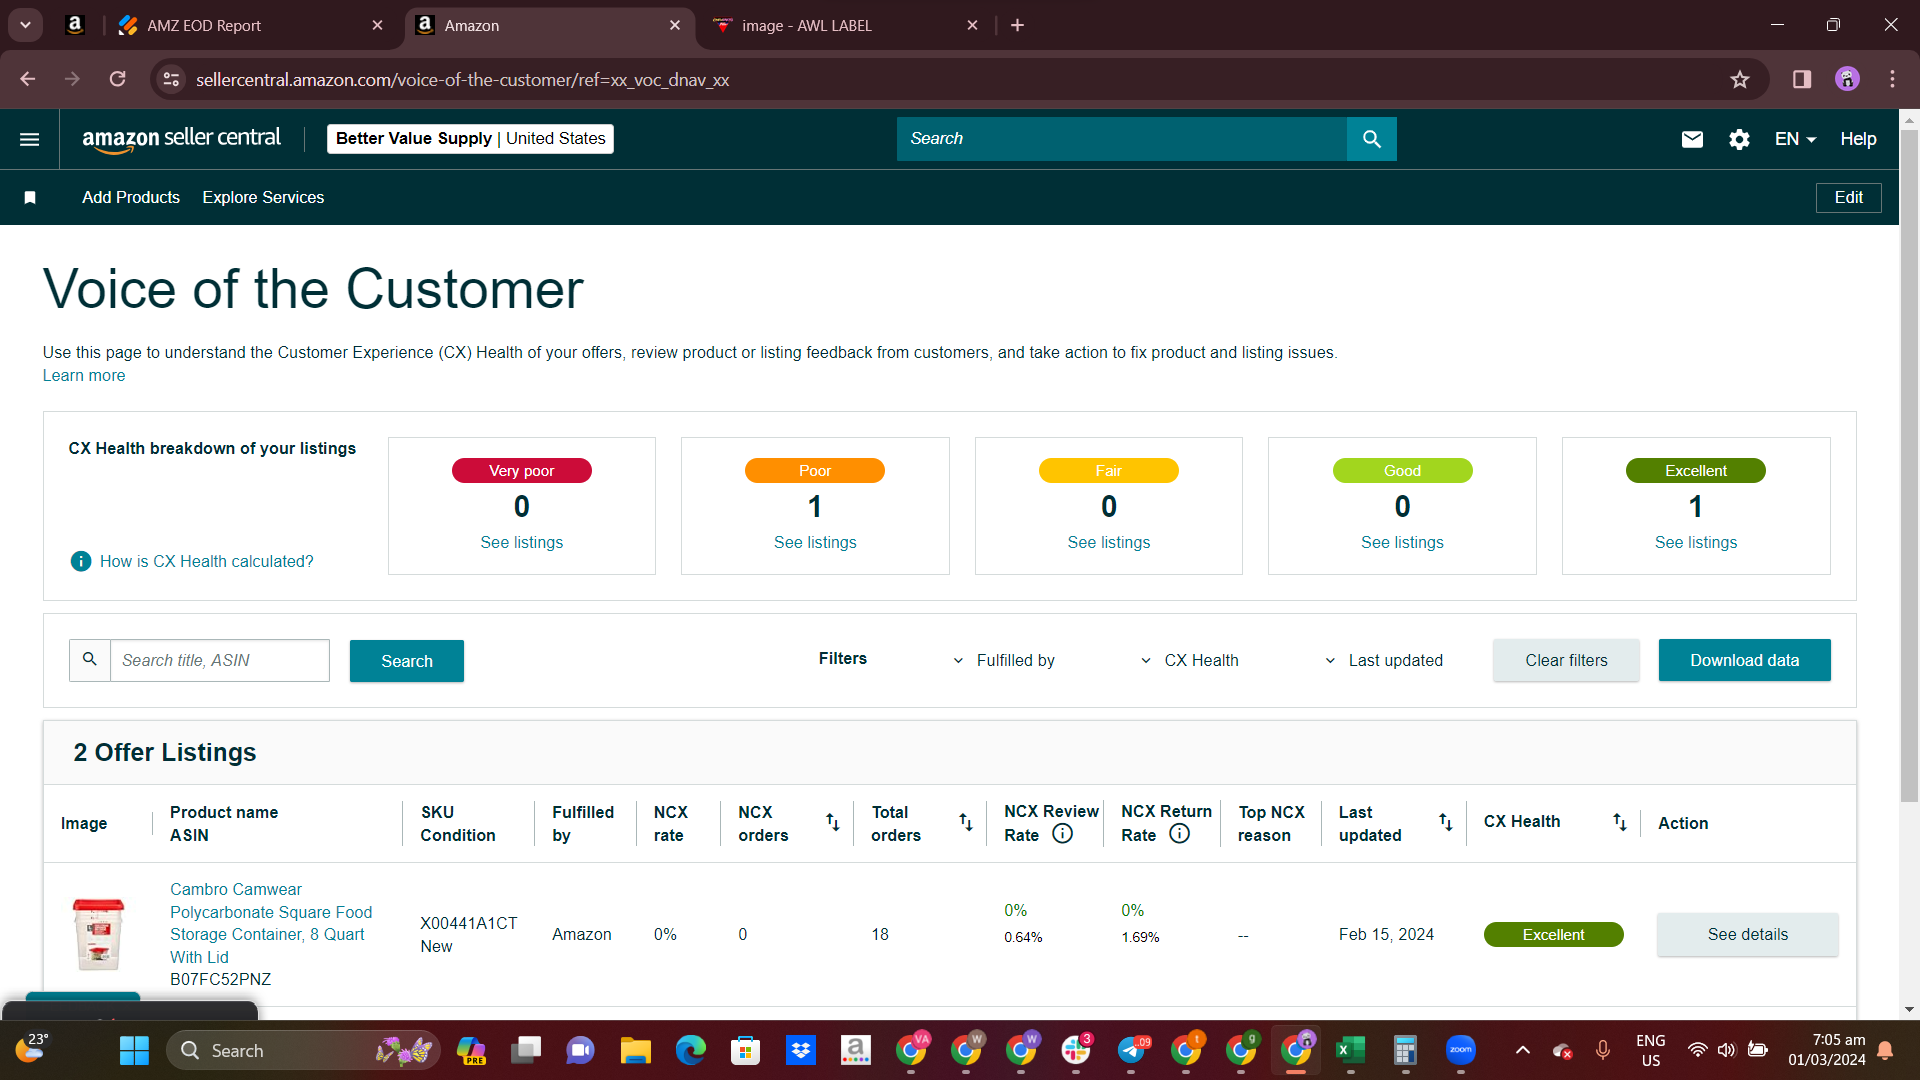Click the Better Value Supply account switcher
The width and height of the screenshot is (1920, 1080).
[x=470, y=139]
